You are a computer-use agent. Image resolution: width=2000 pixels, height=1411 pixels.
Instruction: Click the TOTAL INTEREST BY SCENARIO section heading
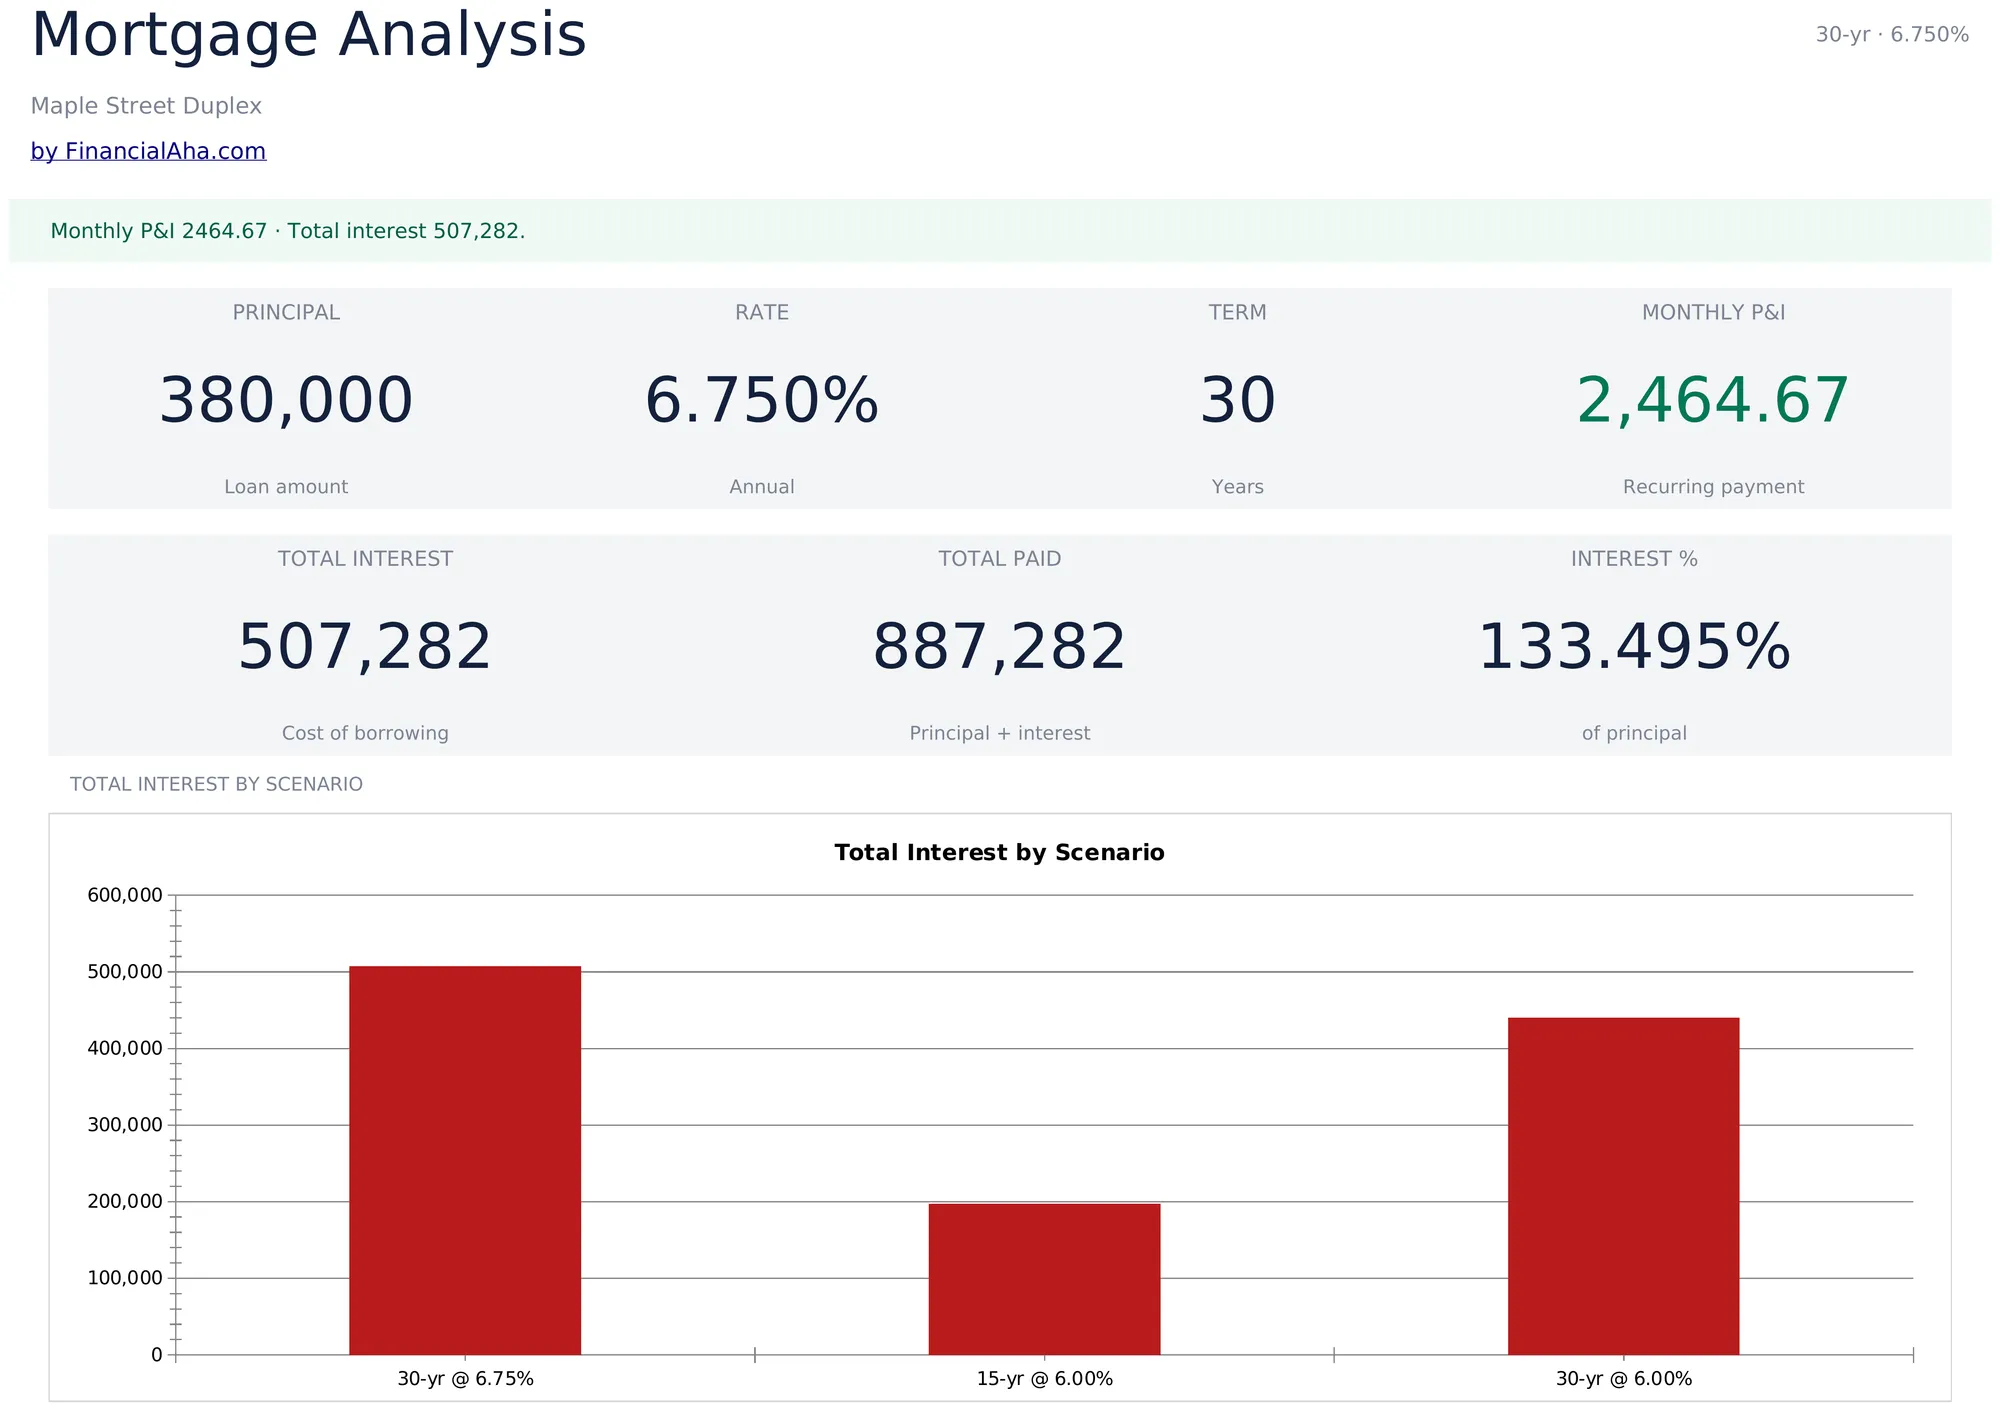coord(216,784)
